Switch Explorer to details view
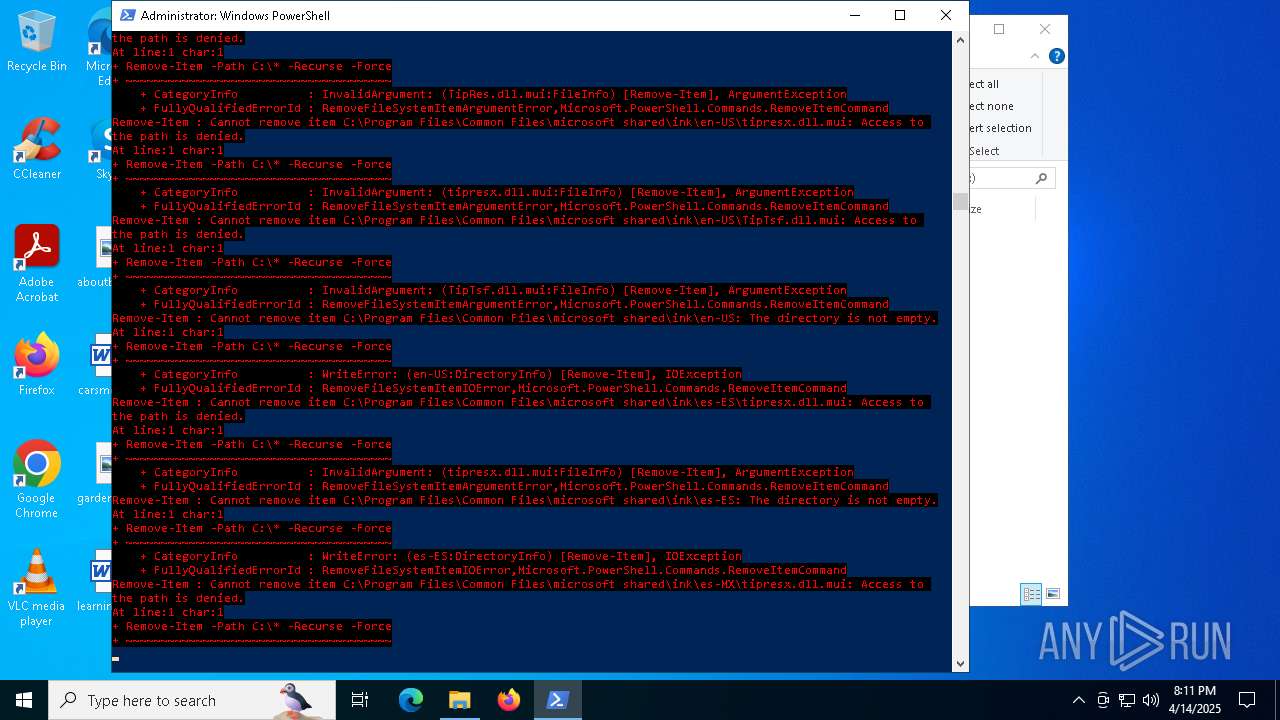 1031,594
